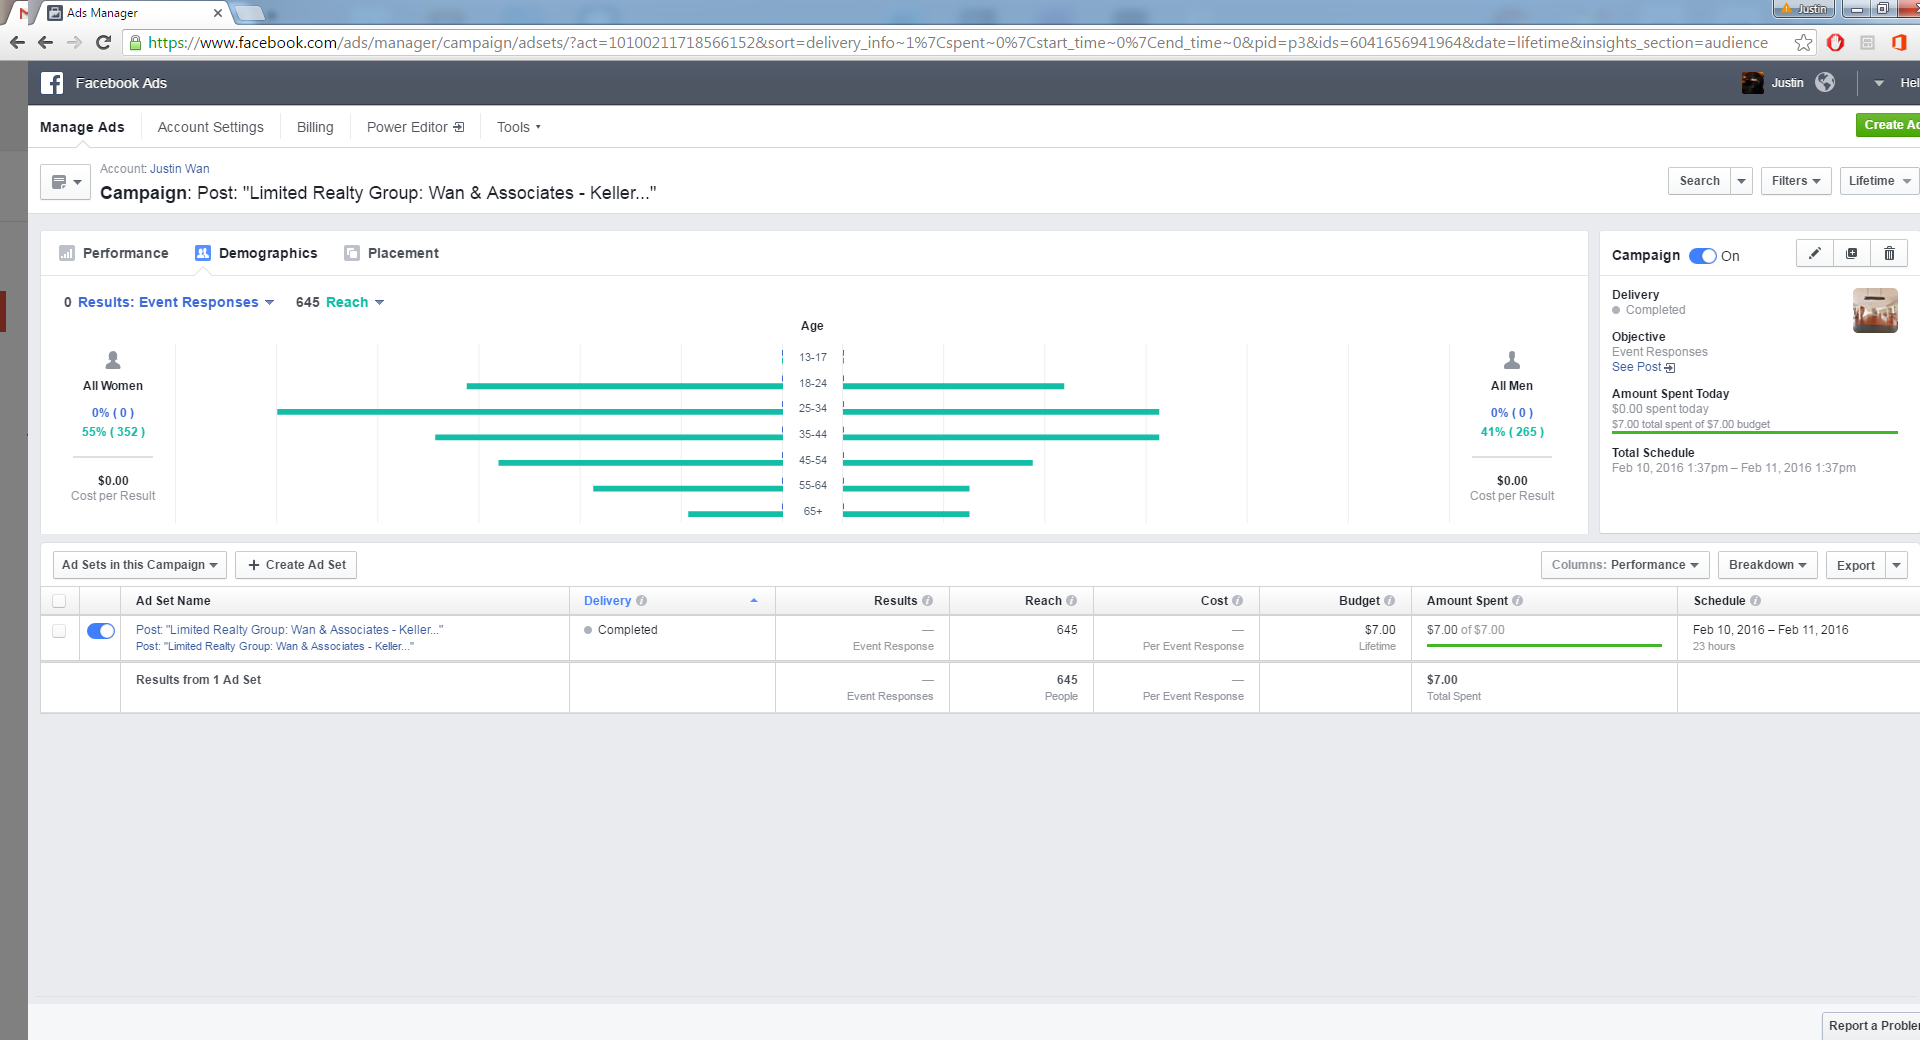
Task: Bookmark page with the star icon
Action: point(1803,42)
